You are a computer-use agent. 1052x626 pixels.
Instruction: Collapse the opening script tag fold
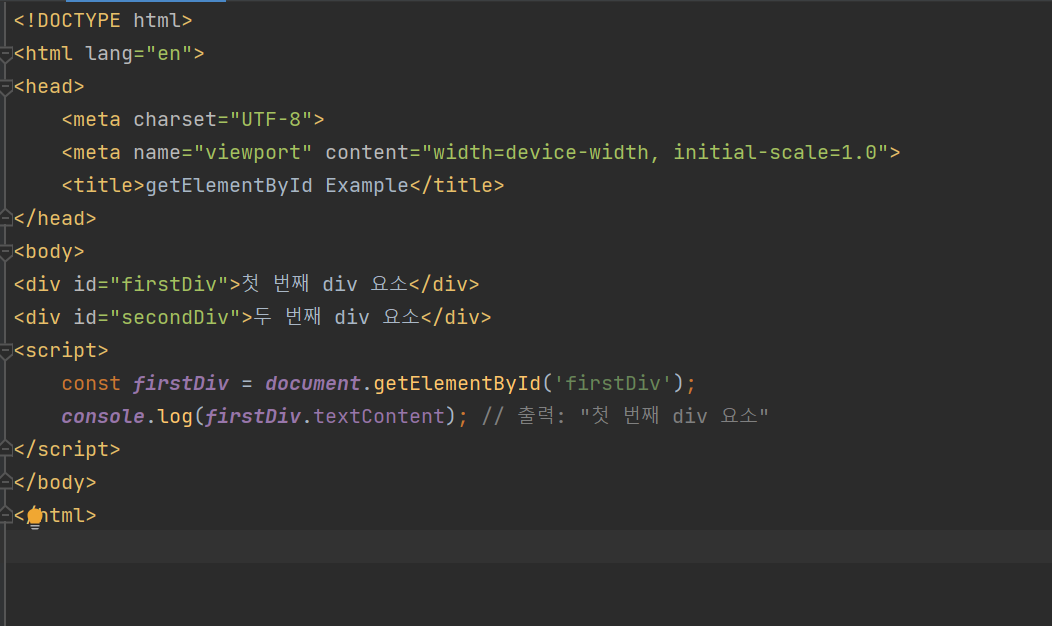pos(6,350)
